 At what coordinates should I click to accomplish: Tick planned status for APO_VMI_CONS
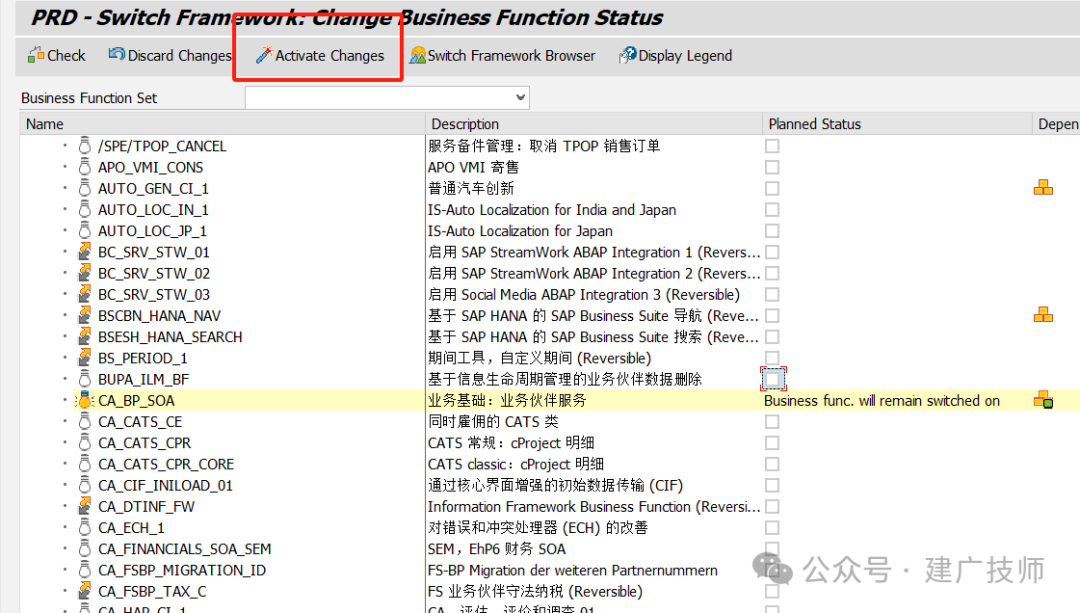click(x=772, y=167)
